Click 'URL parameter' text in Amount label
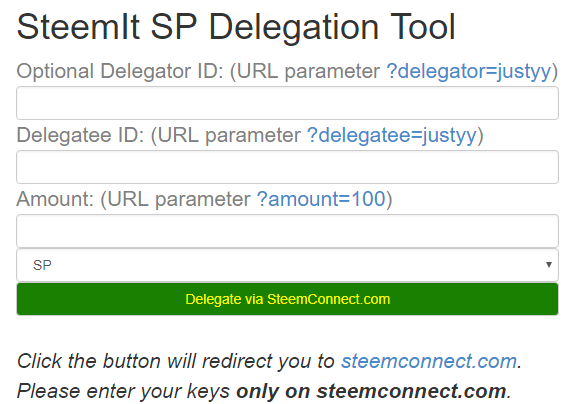Screen dimensions: 570x404 coord(179,199)
